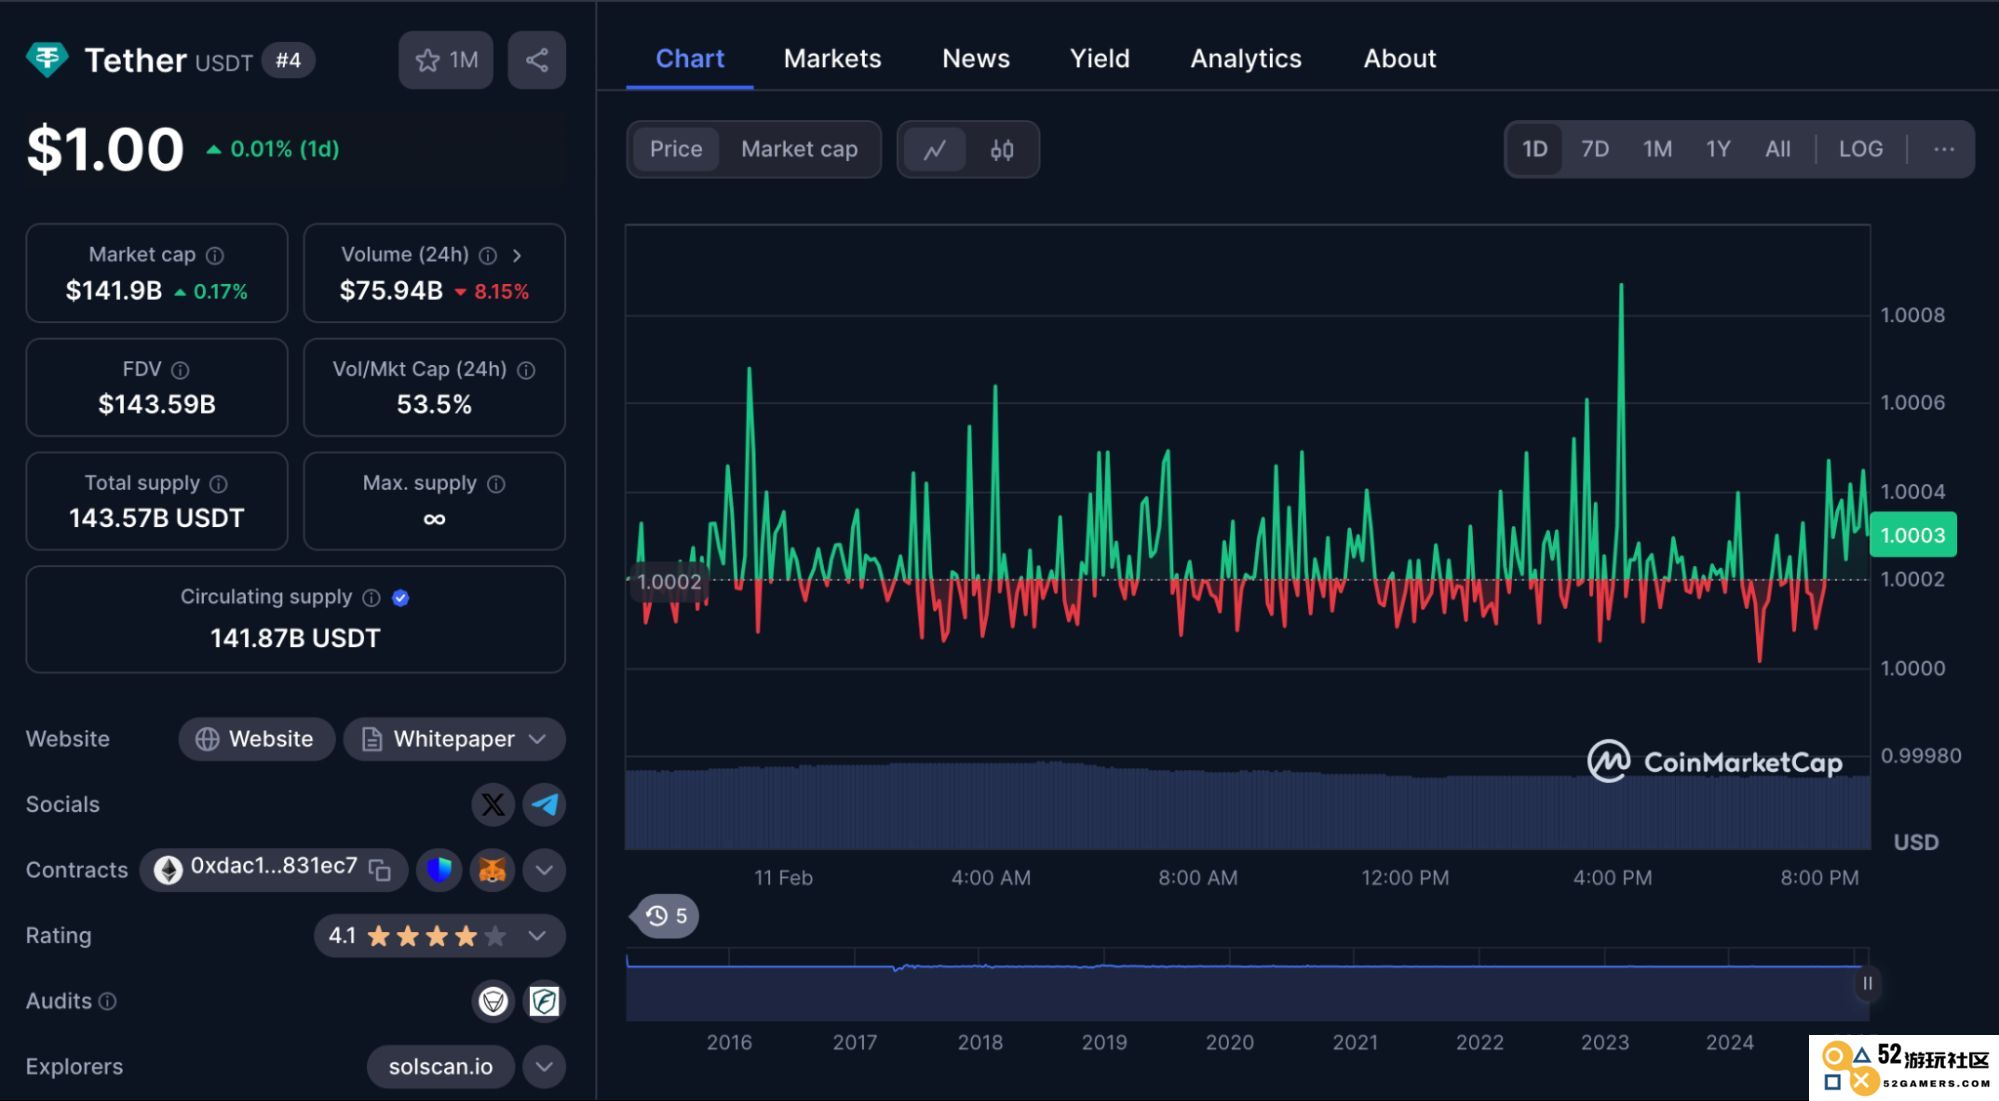Open the Markets tab
This screenshot has height=1101, width=1999.
coord(832,59)
